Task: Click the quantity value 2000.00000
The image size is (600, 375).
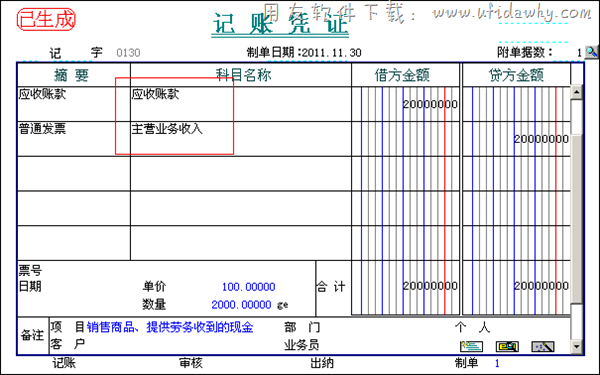Action: (241, 305)
